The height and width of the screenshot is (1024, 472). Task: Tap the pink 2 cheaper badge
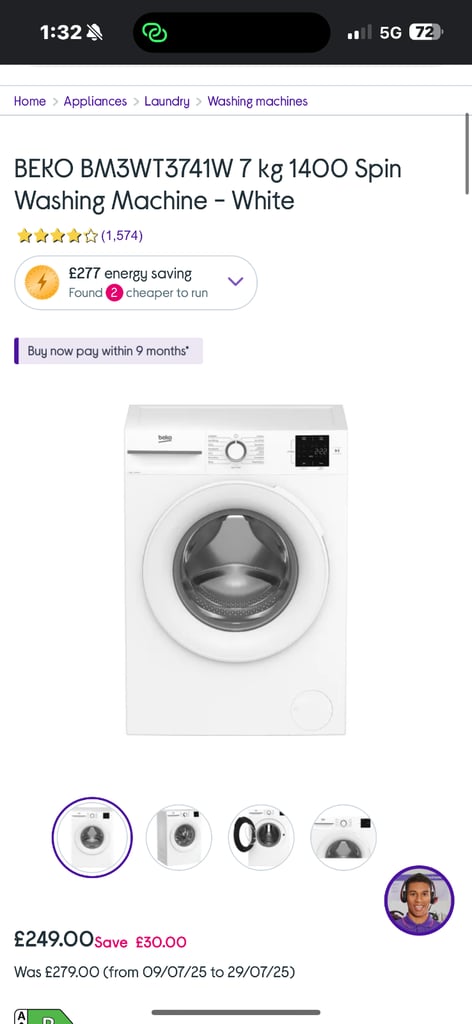click(114, 293)
